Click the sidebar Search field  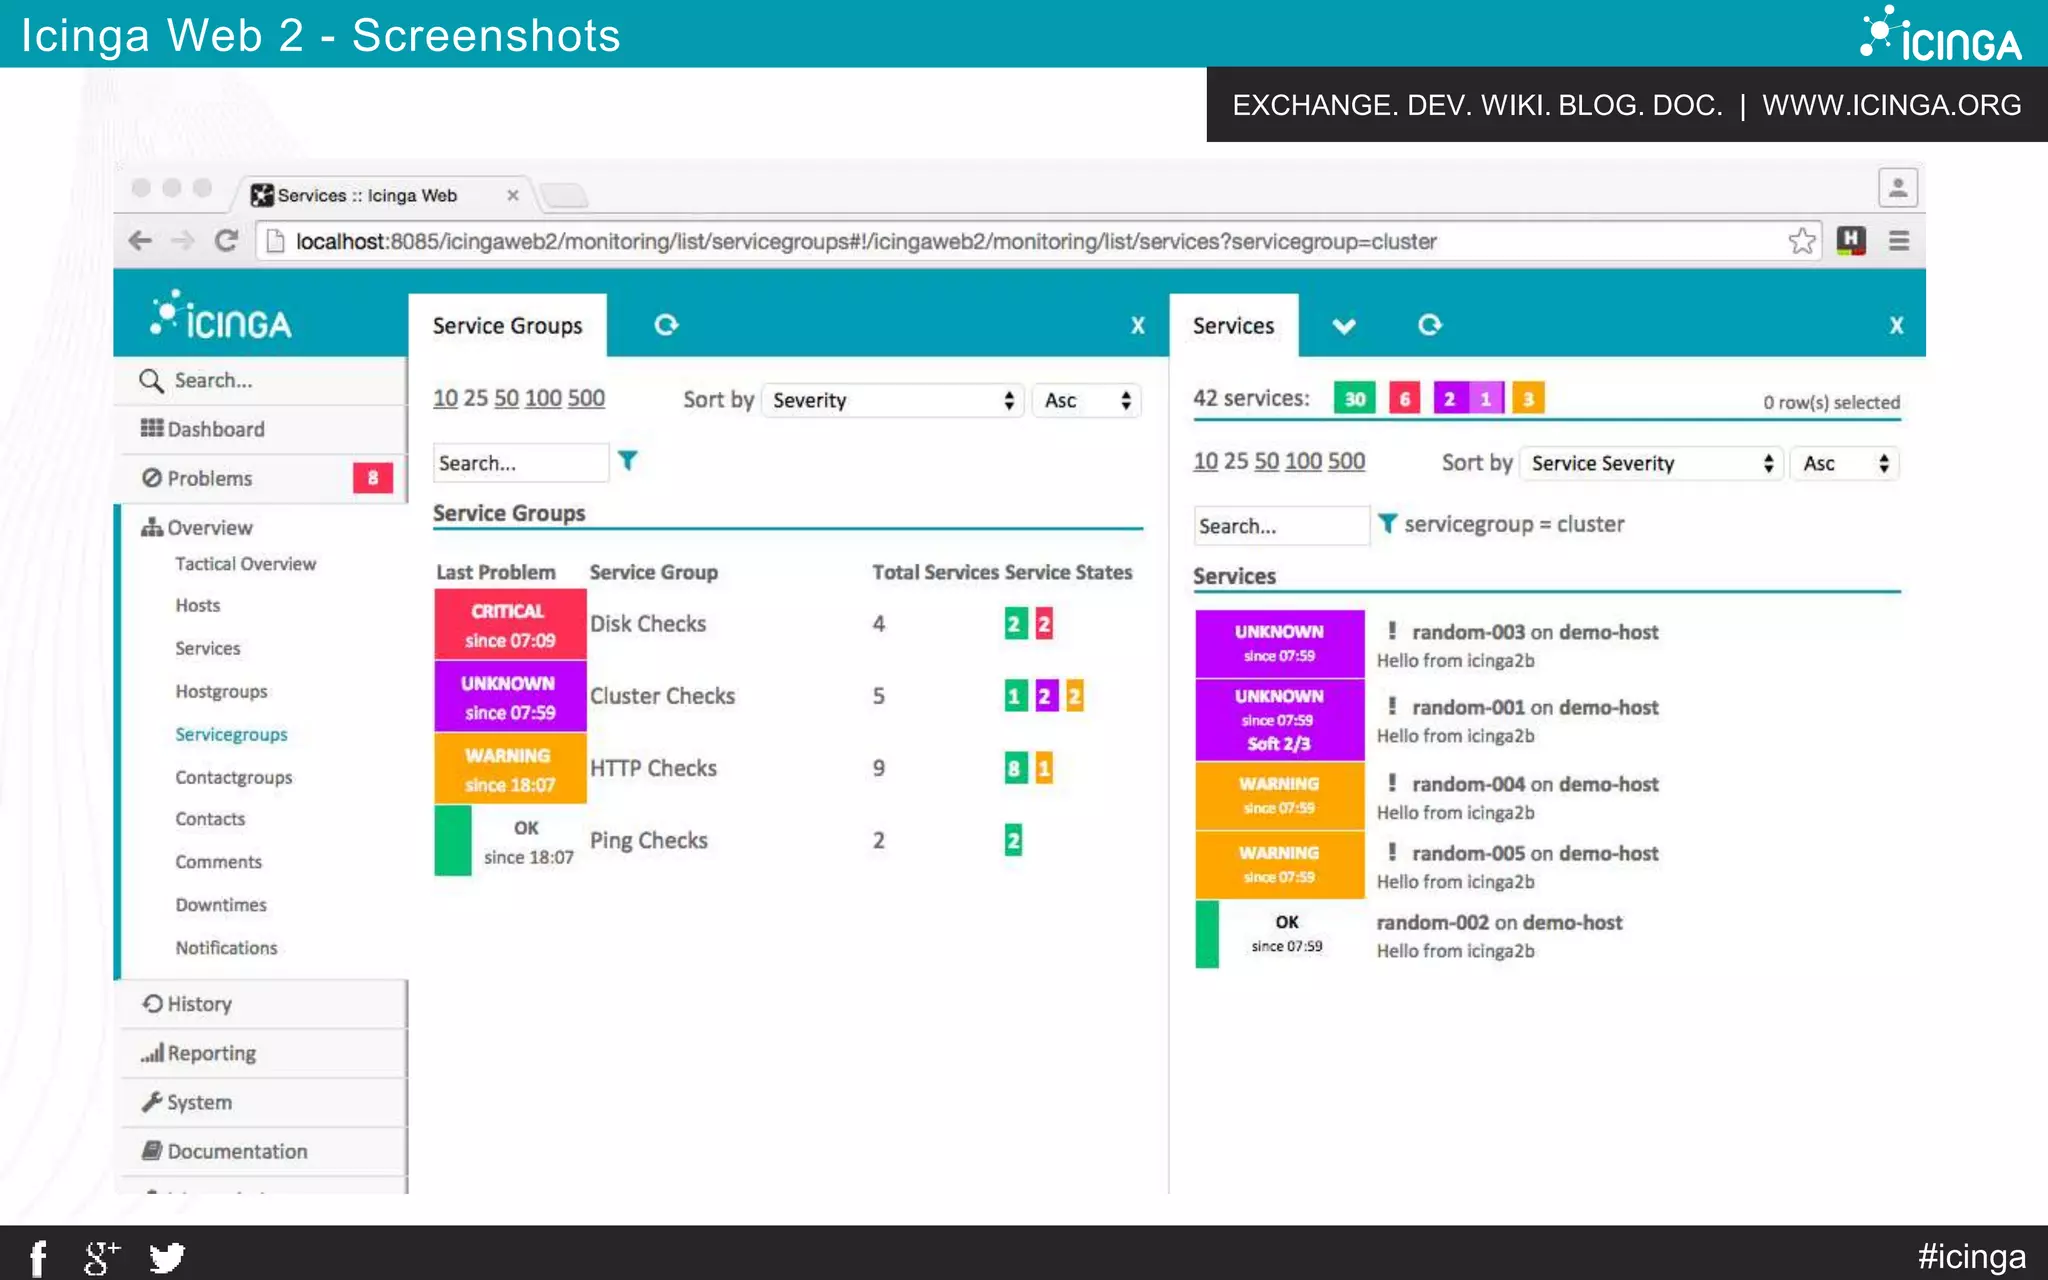(x=262, y=380)
